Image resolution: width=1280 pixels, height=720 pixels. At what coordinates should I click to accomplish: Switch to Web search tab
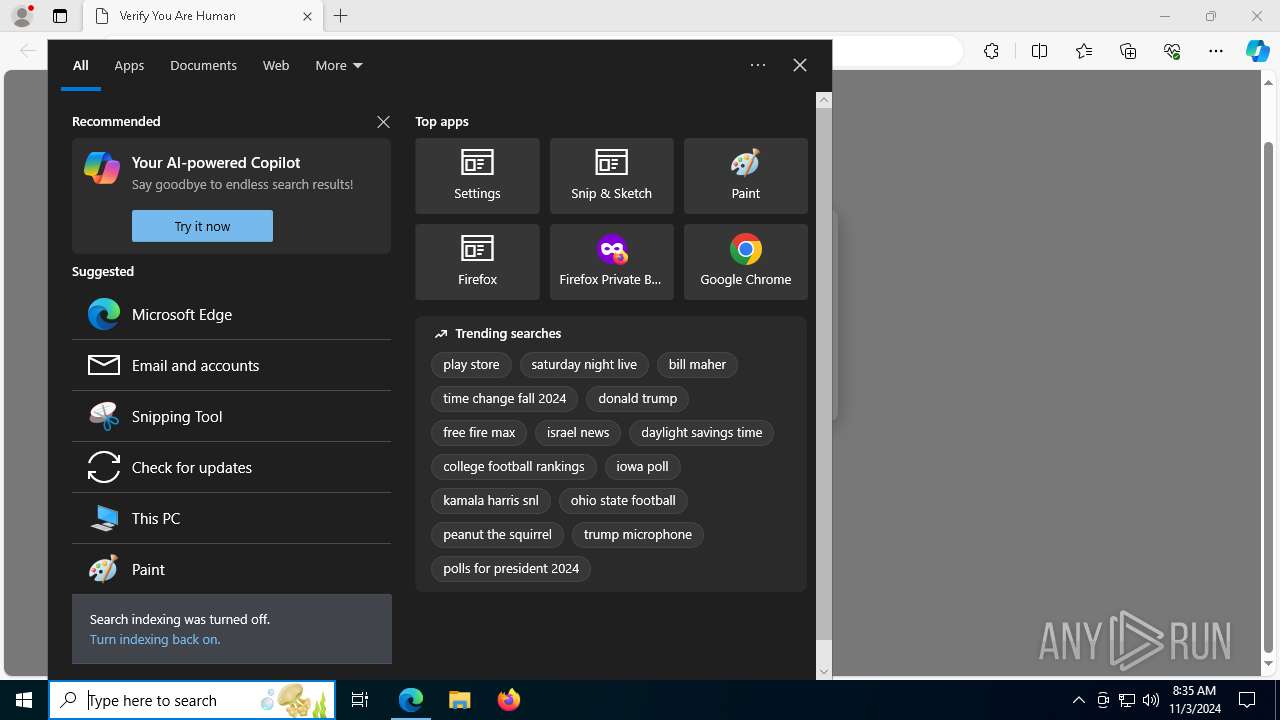276,65
